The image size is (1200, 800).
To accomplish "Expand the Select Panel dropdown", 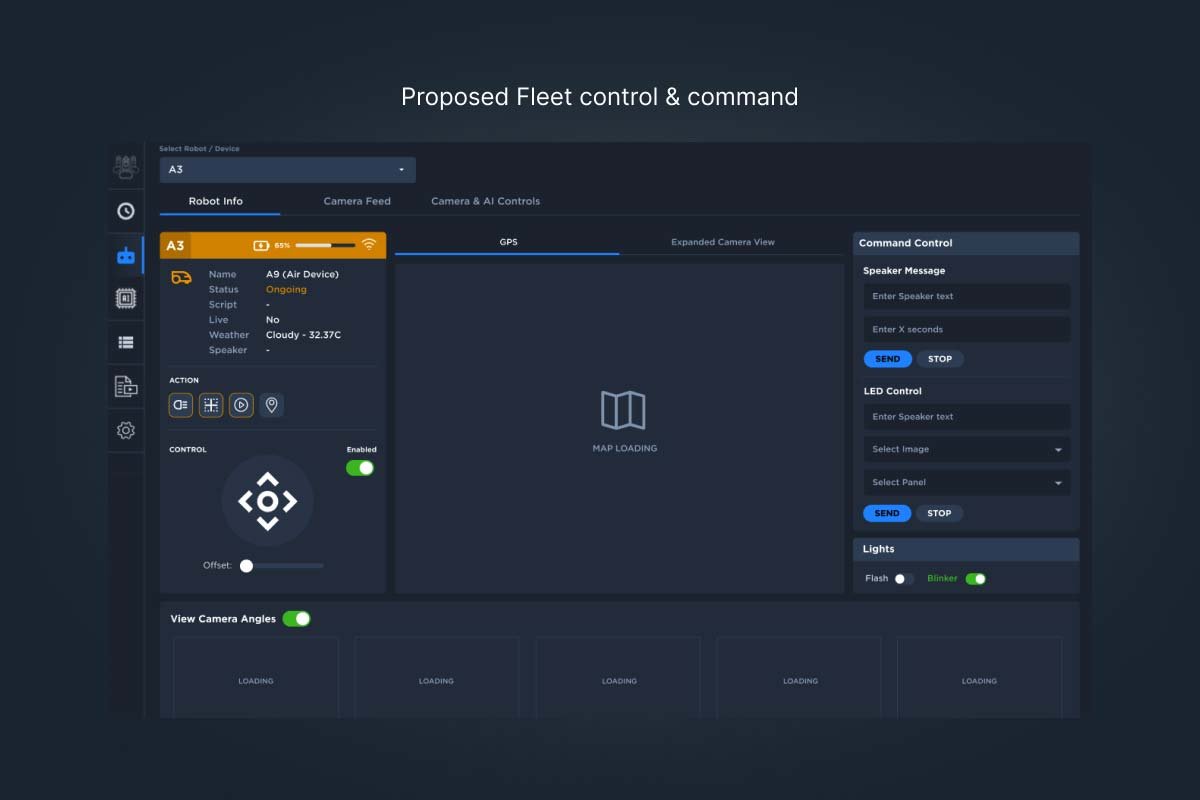I will (966, 483).
